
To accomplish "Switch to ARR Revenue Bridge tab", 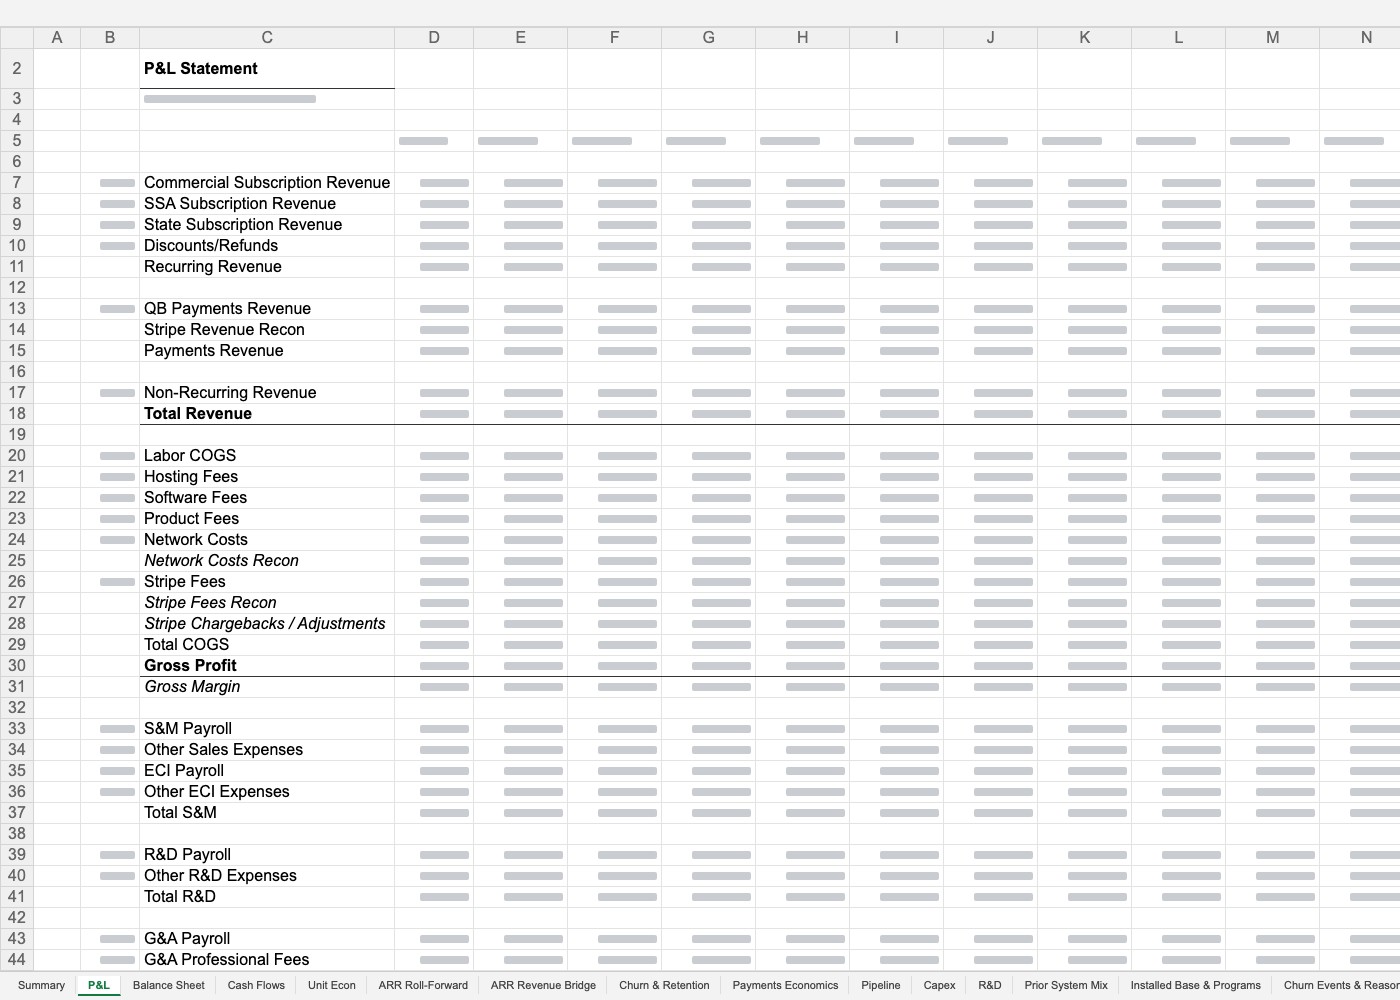I will click(543, 985).
